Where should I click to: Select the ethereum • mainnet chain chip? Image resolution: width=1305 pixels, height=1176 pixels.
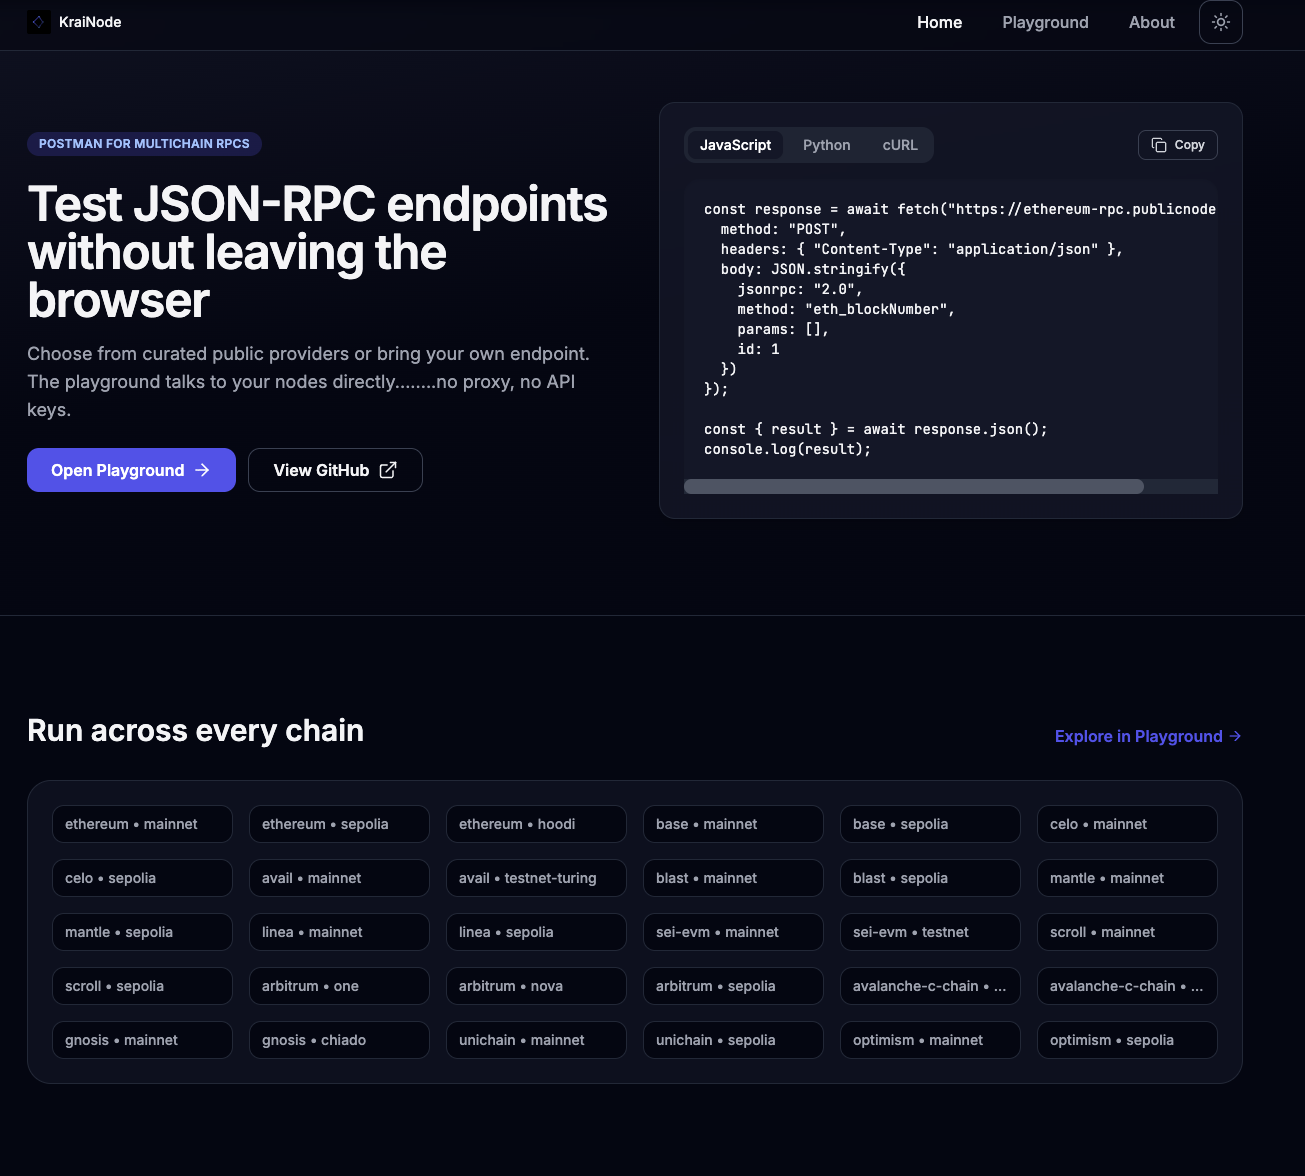coord(141,823)
